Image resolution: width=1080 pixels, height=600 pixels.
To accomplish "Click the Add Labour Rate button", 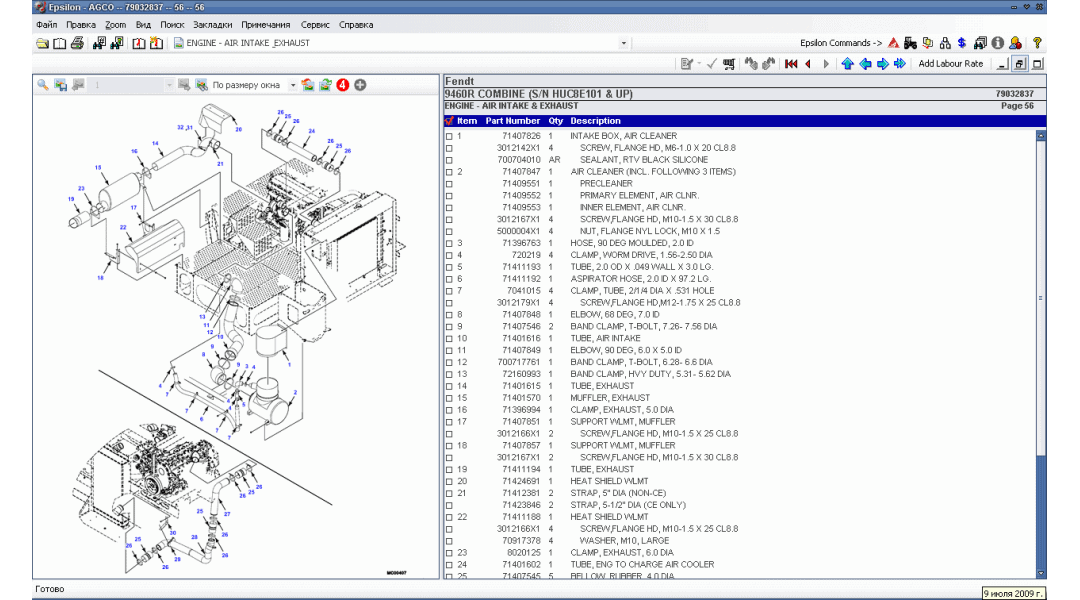I will 950,64.
